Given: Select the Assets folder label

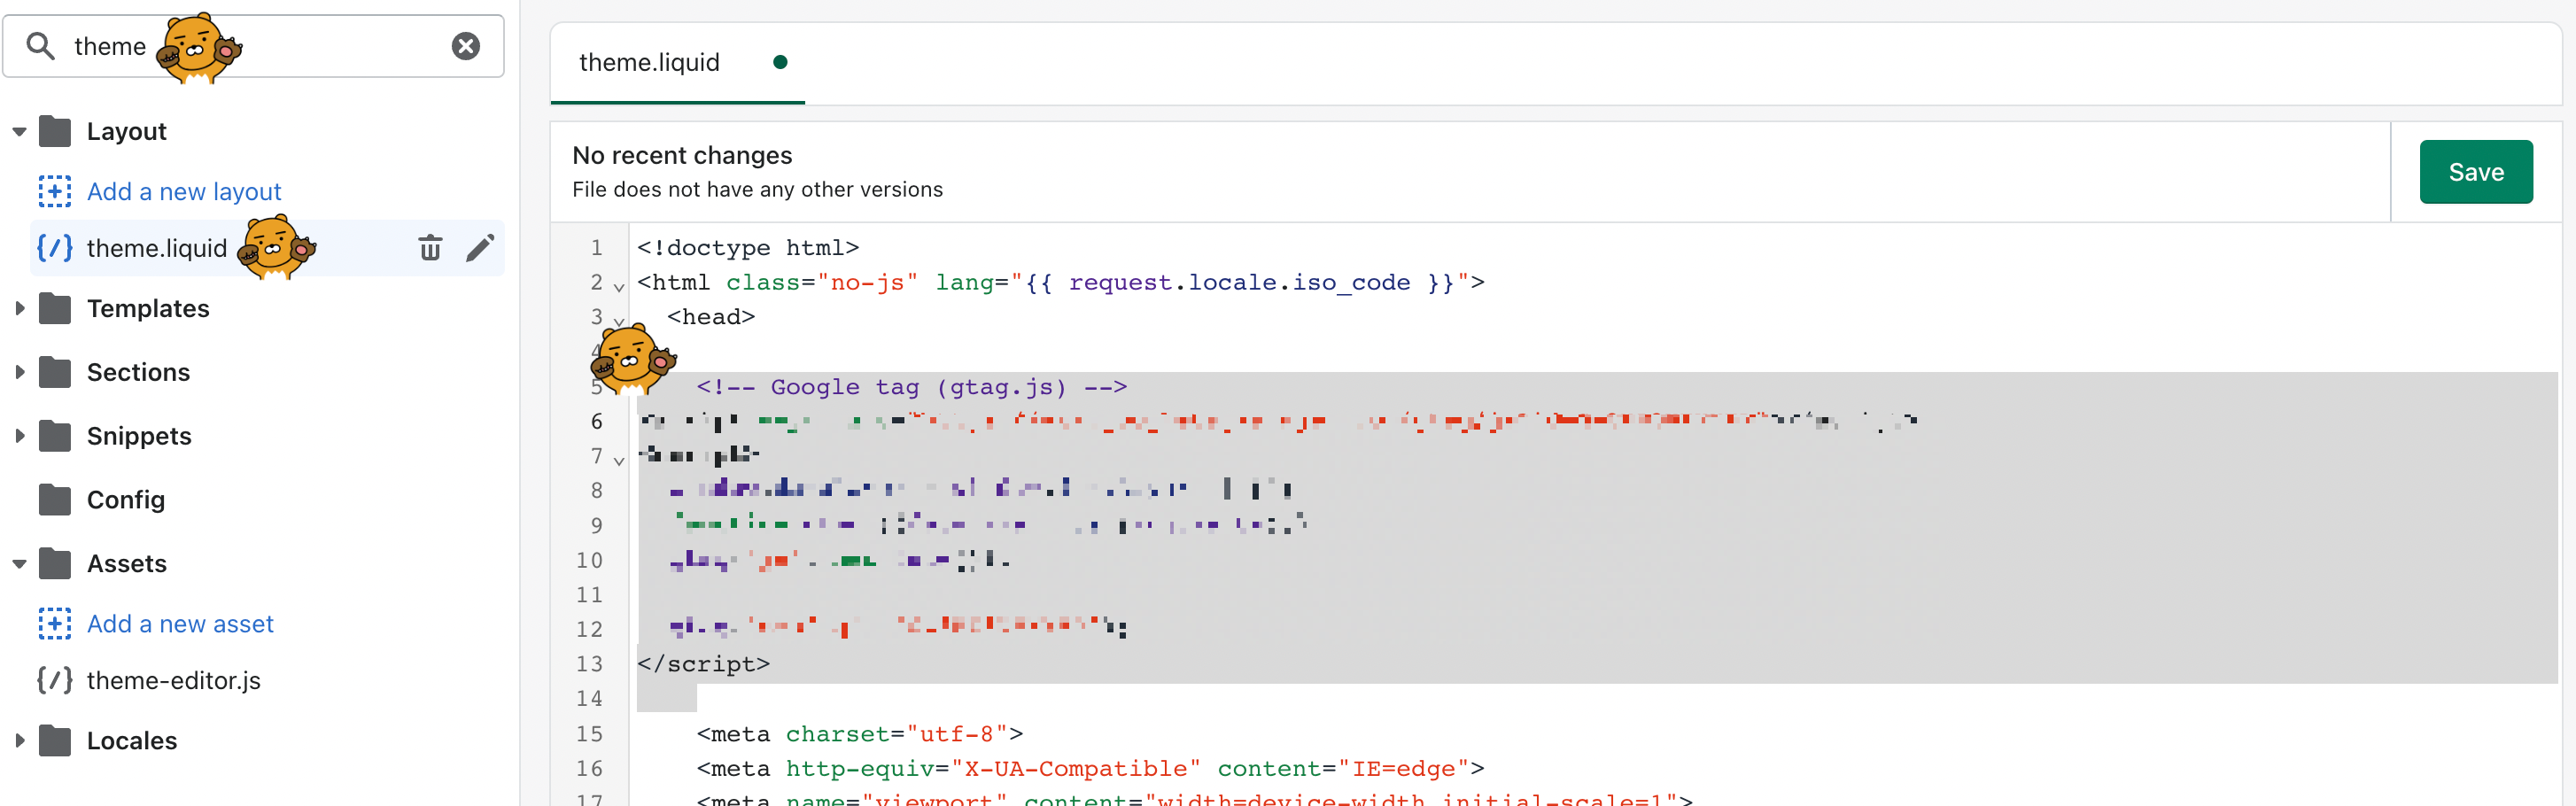Looking at the screenshot, I should (127, 563).
